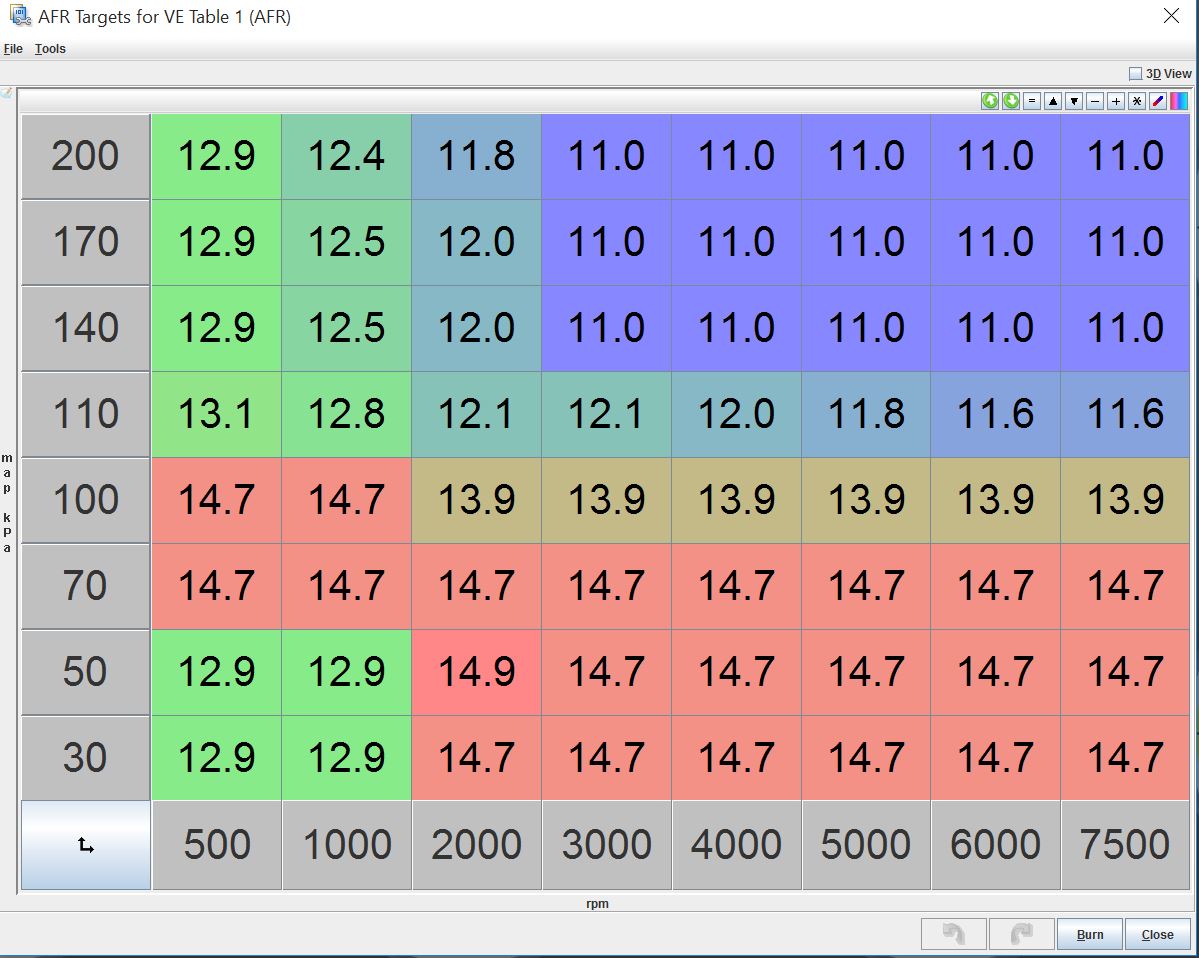Click the asterisk (multiply) toolbar icon

(x=1137, y=101)
